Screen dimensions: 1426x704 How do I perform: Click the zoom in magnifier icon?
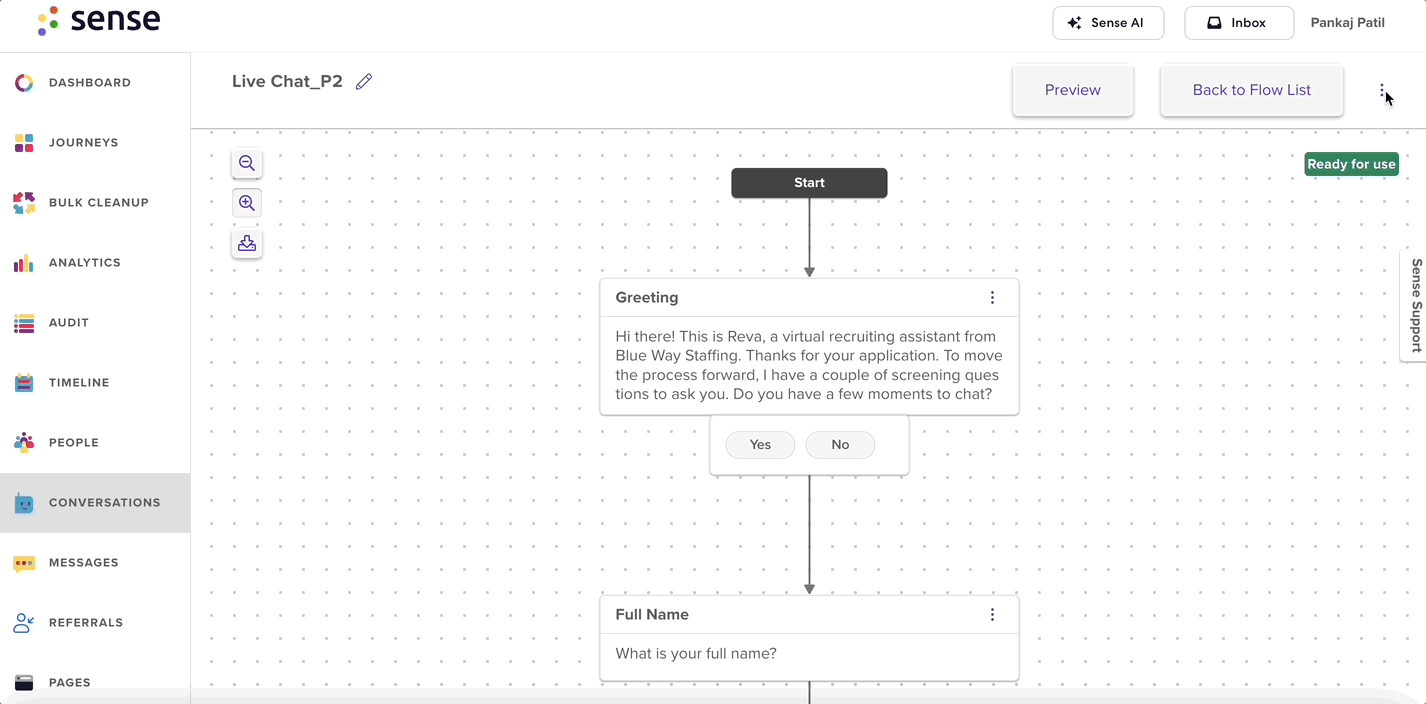coord(247,203)
